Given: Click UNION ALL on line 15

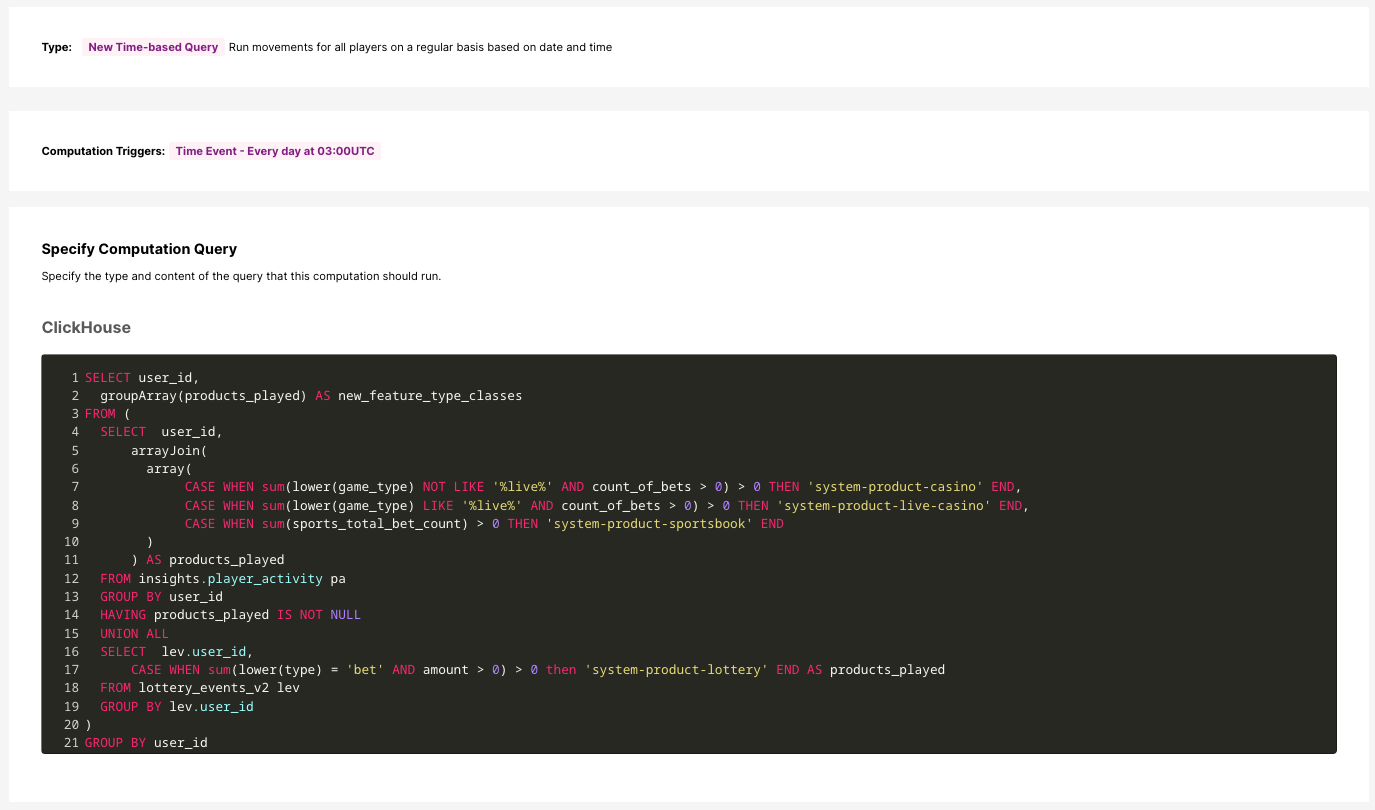Looking at the screenshot, I should click(x=134, y=633).
